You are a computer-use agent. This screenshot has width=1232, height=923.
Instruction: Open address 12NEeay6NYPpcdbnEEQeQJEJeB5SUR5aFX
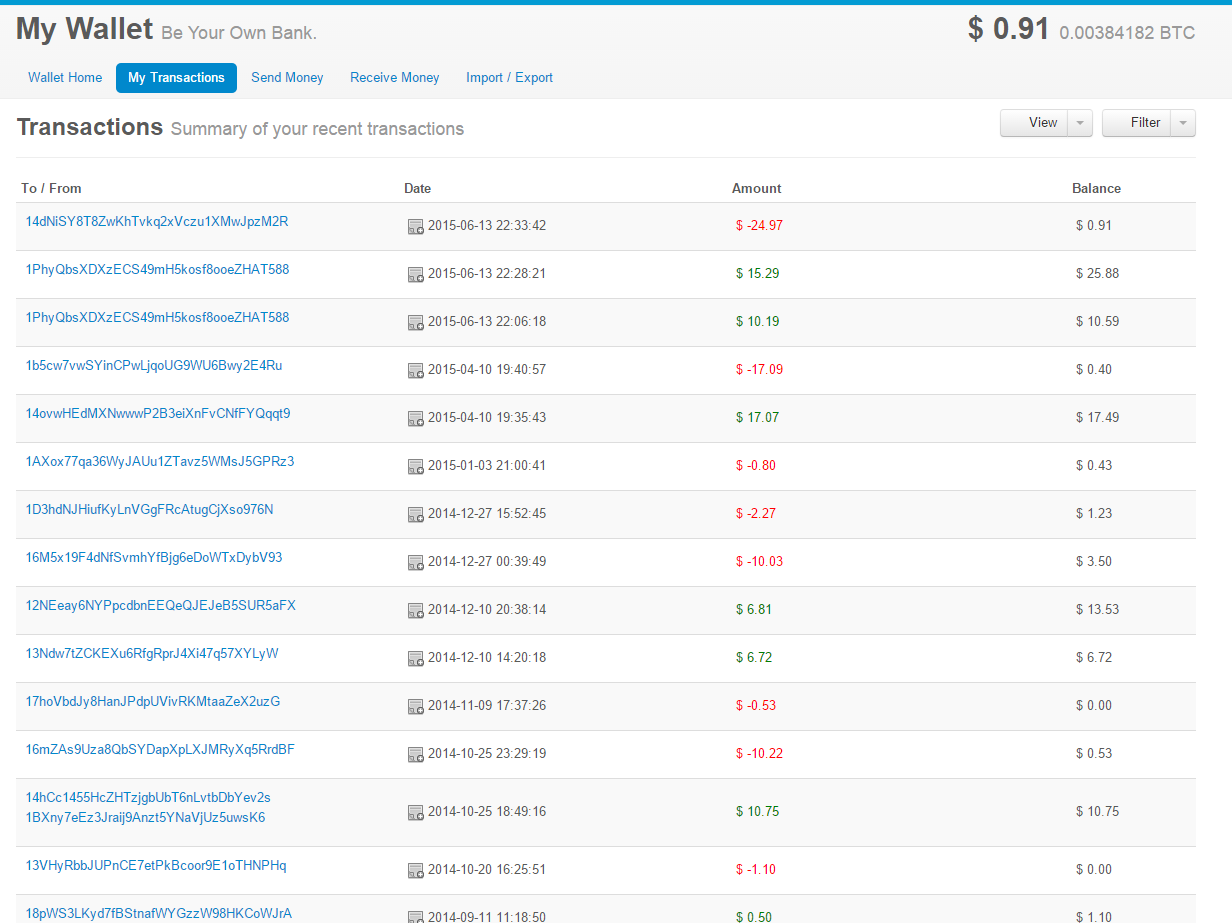tap(161, 605)
